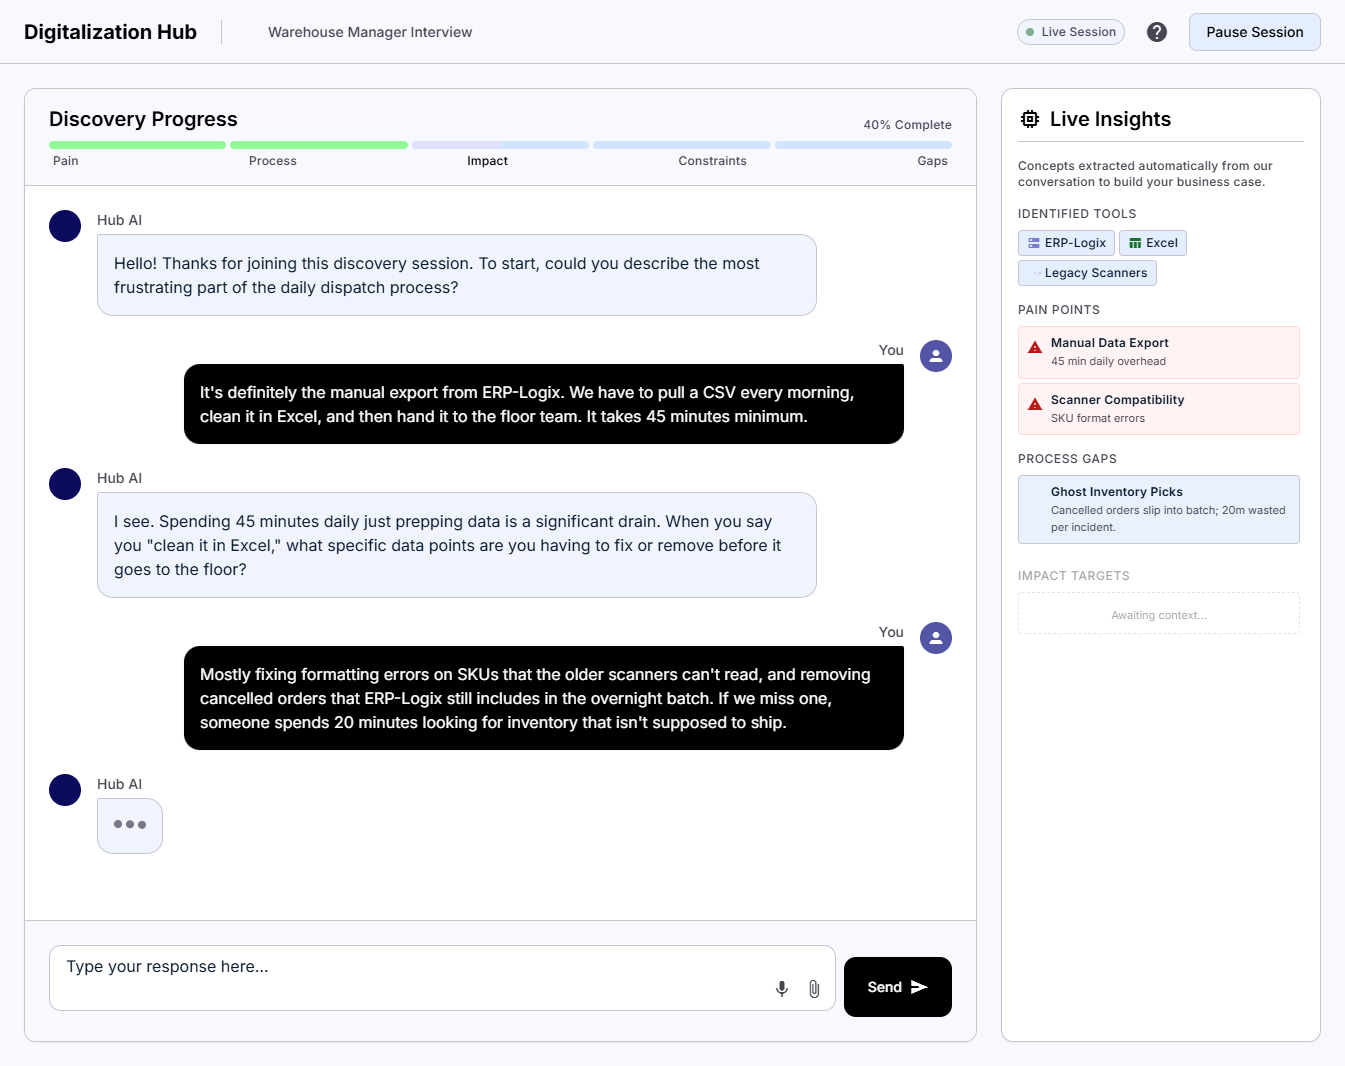
Task: Go to the Pain progress step
Action: 66,161
